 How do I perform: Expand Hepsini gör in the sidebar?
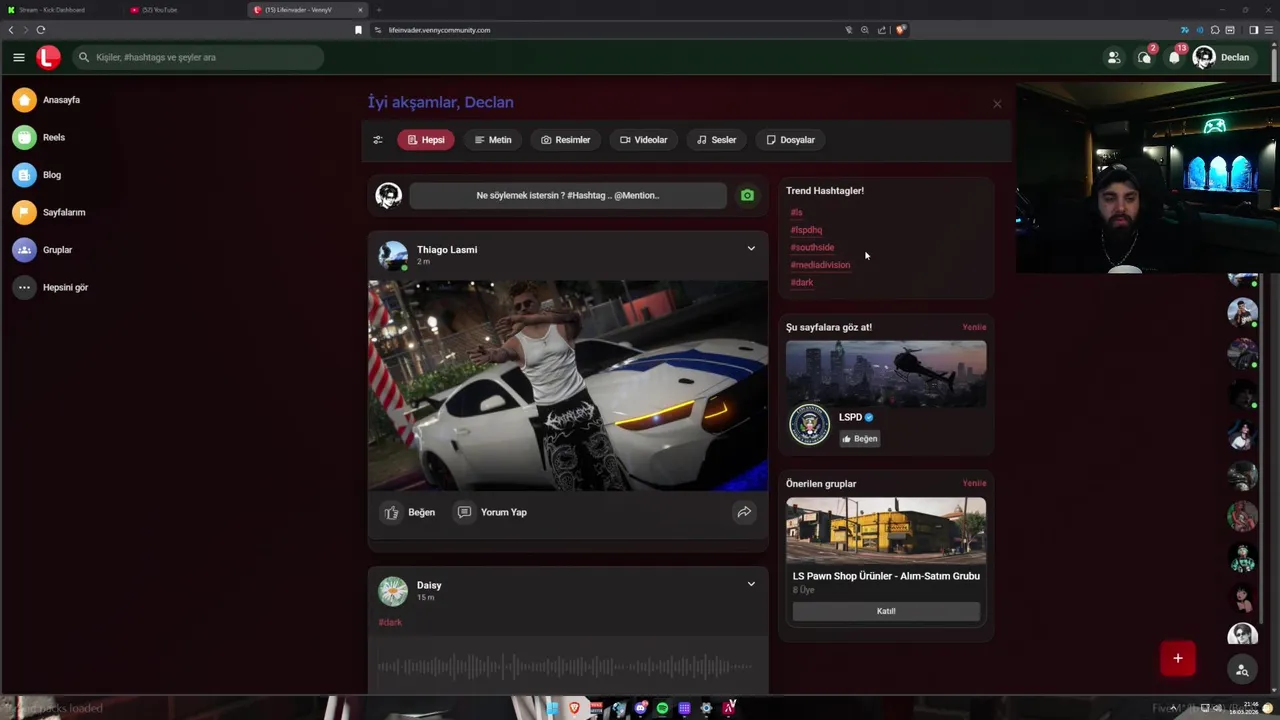51,287
